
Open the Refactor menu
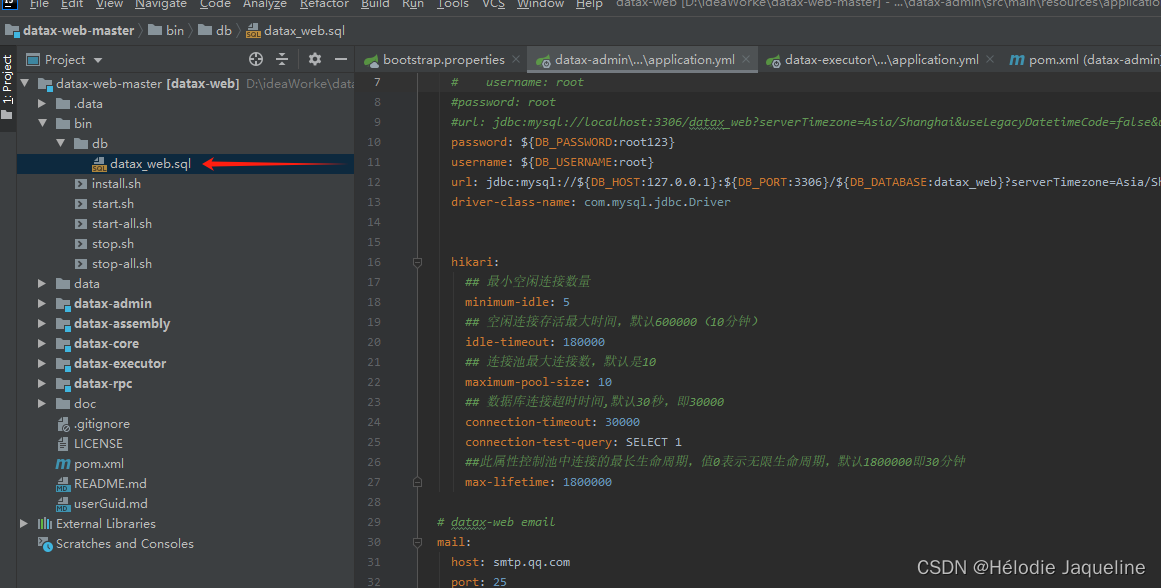pos(324,4)
